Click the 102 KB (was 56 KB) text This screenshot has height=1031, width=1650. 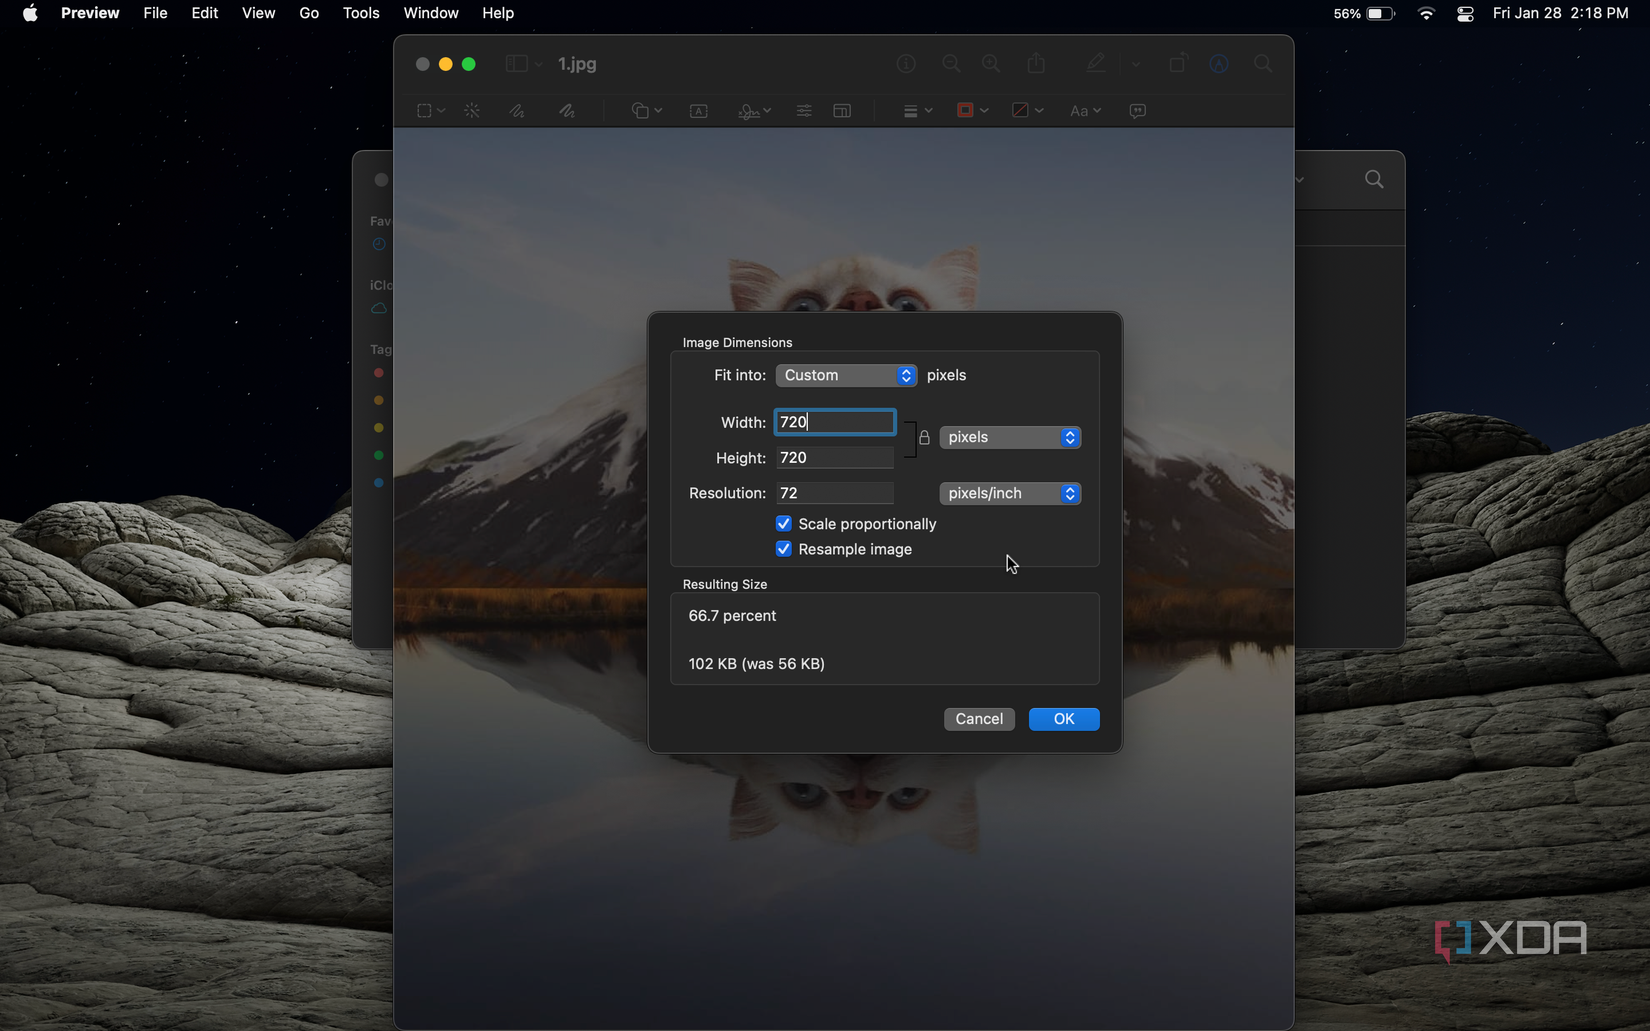756,664
